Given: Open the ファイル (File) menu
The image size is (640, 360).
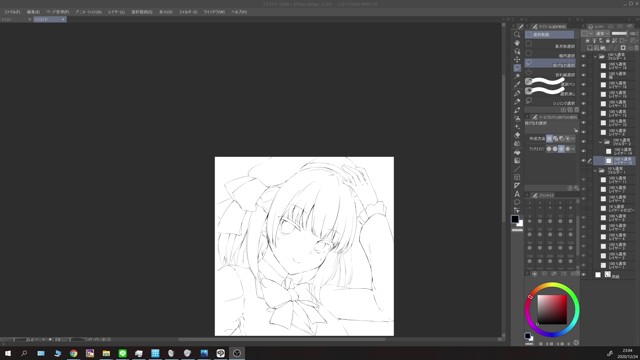Looking at the screenshot, I should 12,12.
